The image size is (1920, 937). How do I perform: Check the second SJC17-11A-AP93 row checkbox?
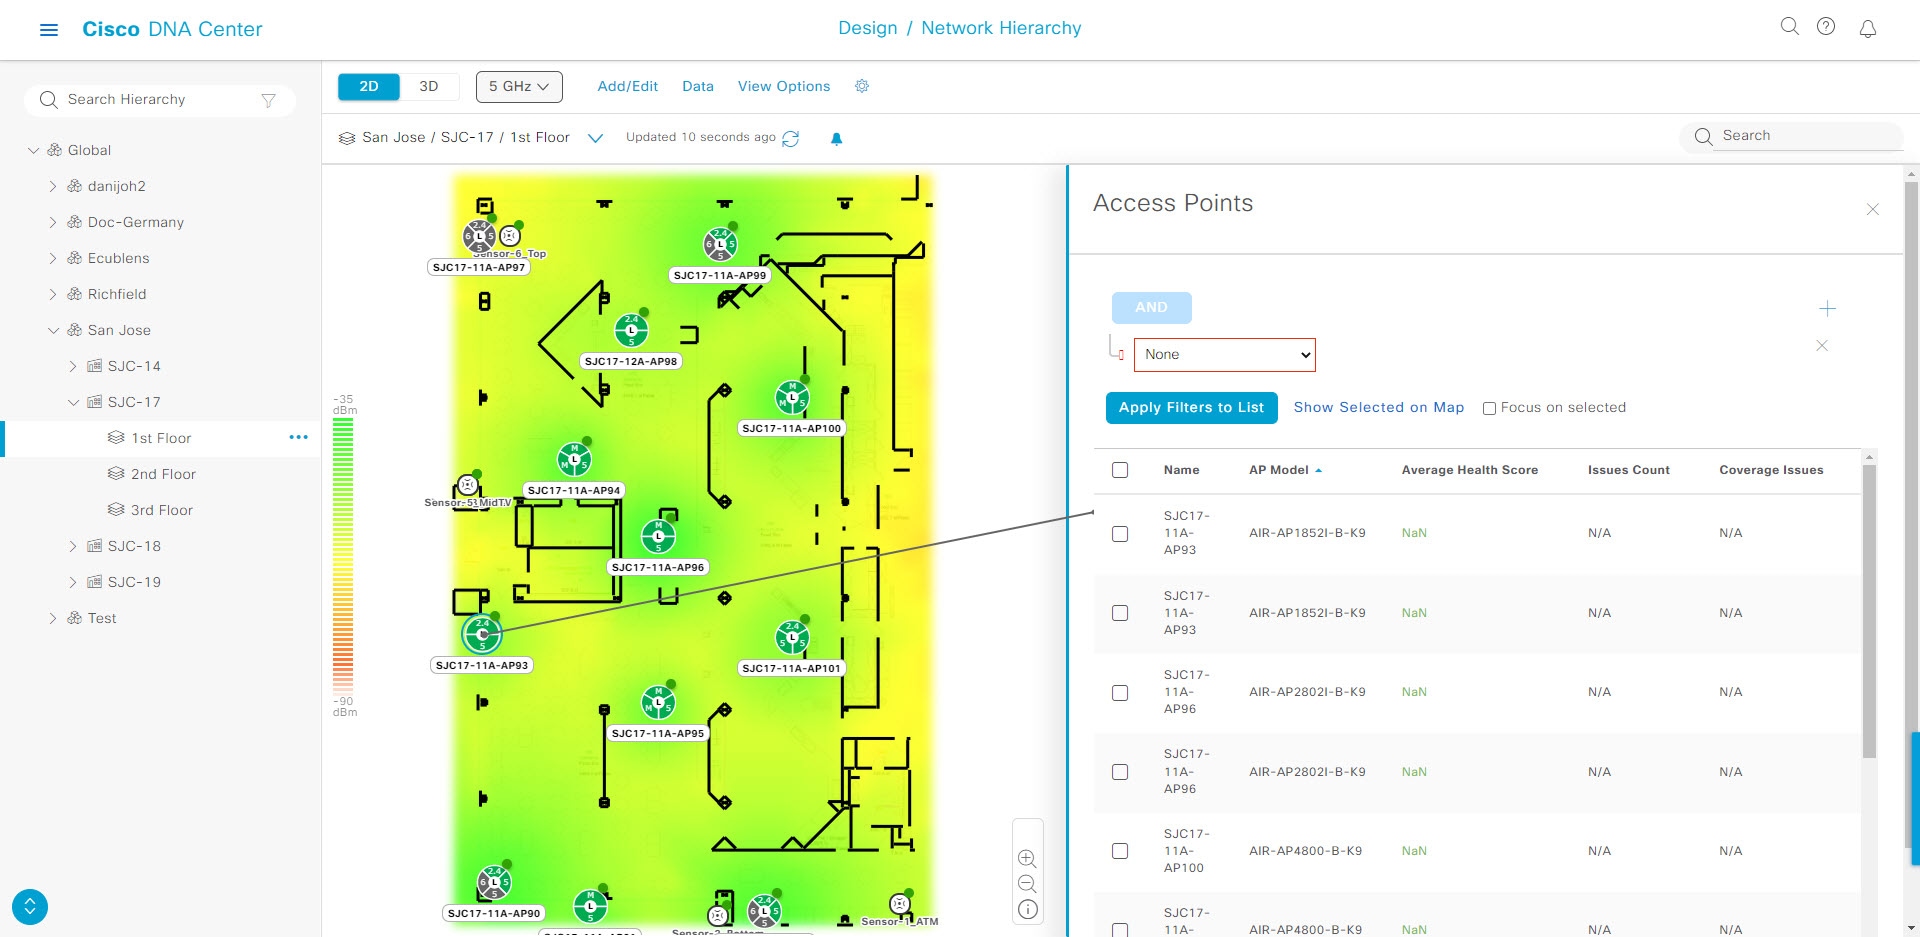pyautogui.click(x=1120, y=613)
